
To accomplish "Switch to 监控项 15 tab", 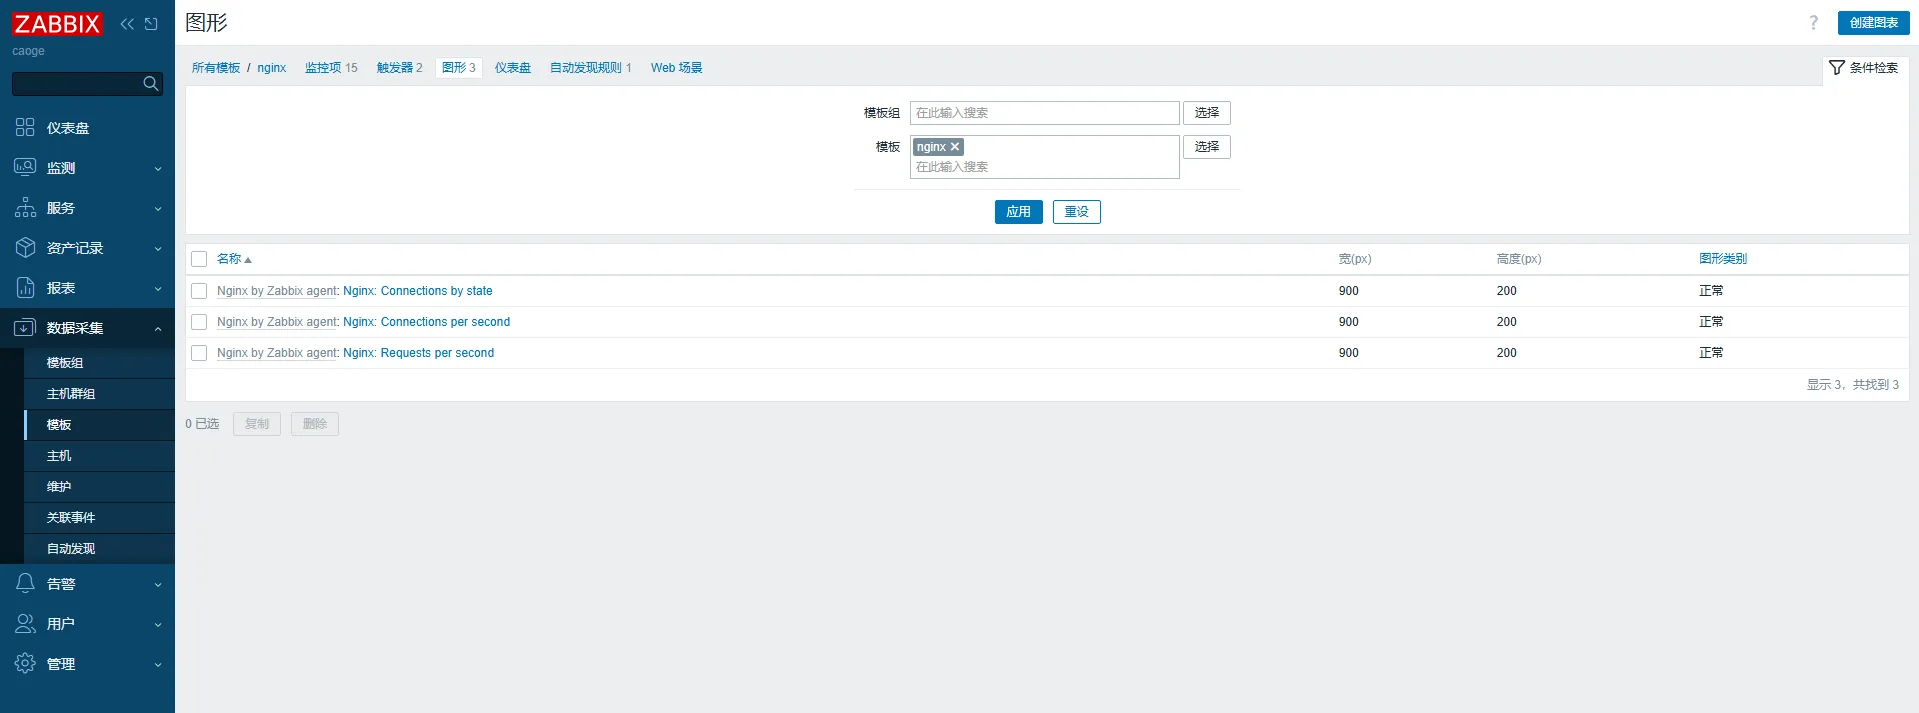I will click(x=331, y=68).
